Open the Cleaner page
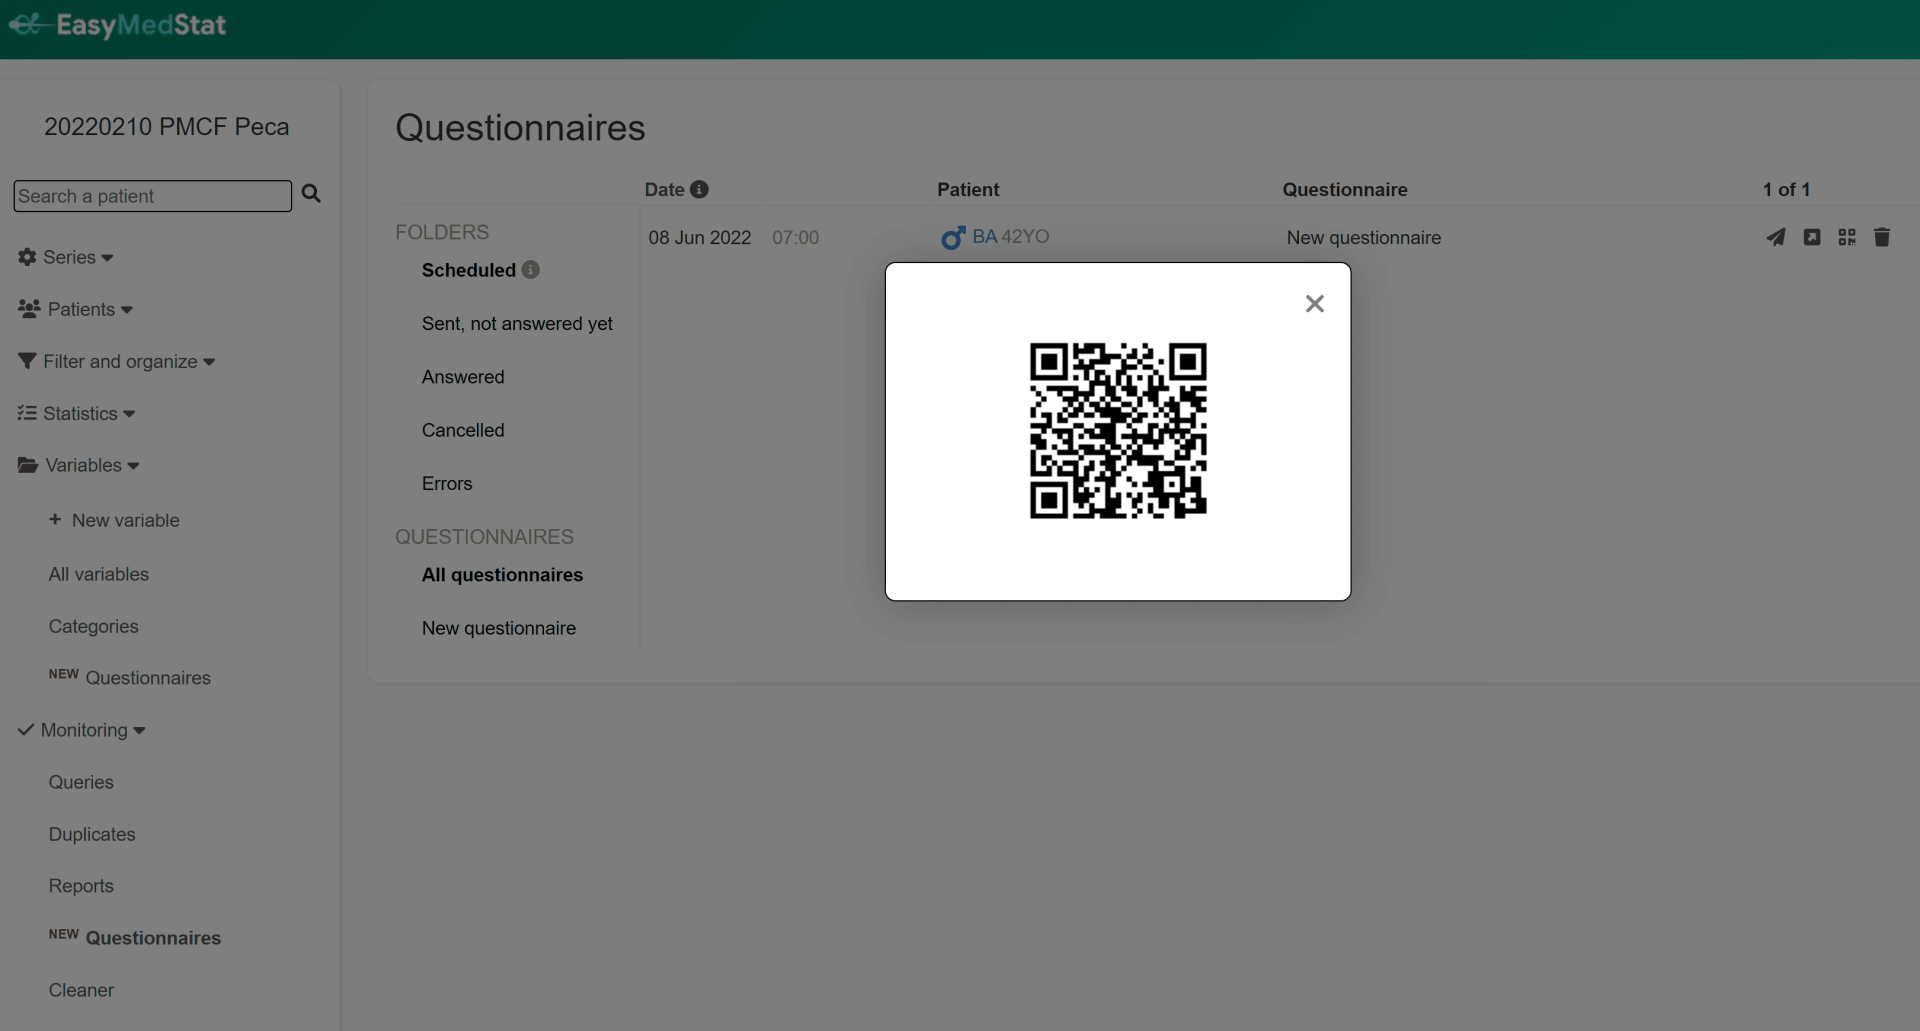The width and height of the screenshot is (1920, 1031). point(81,990)
